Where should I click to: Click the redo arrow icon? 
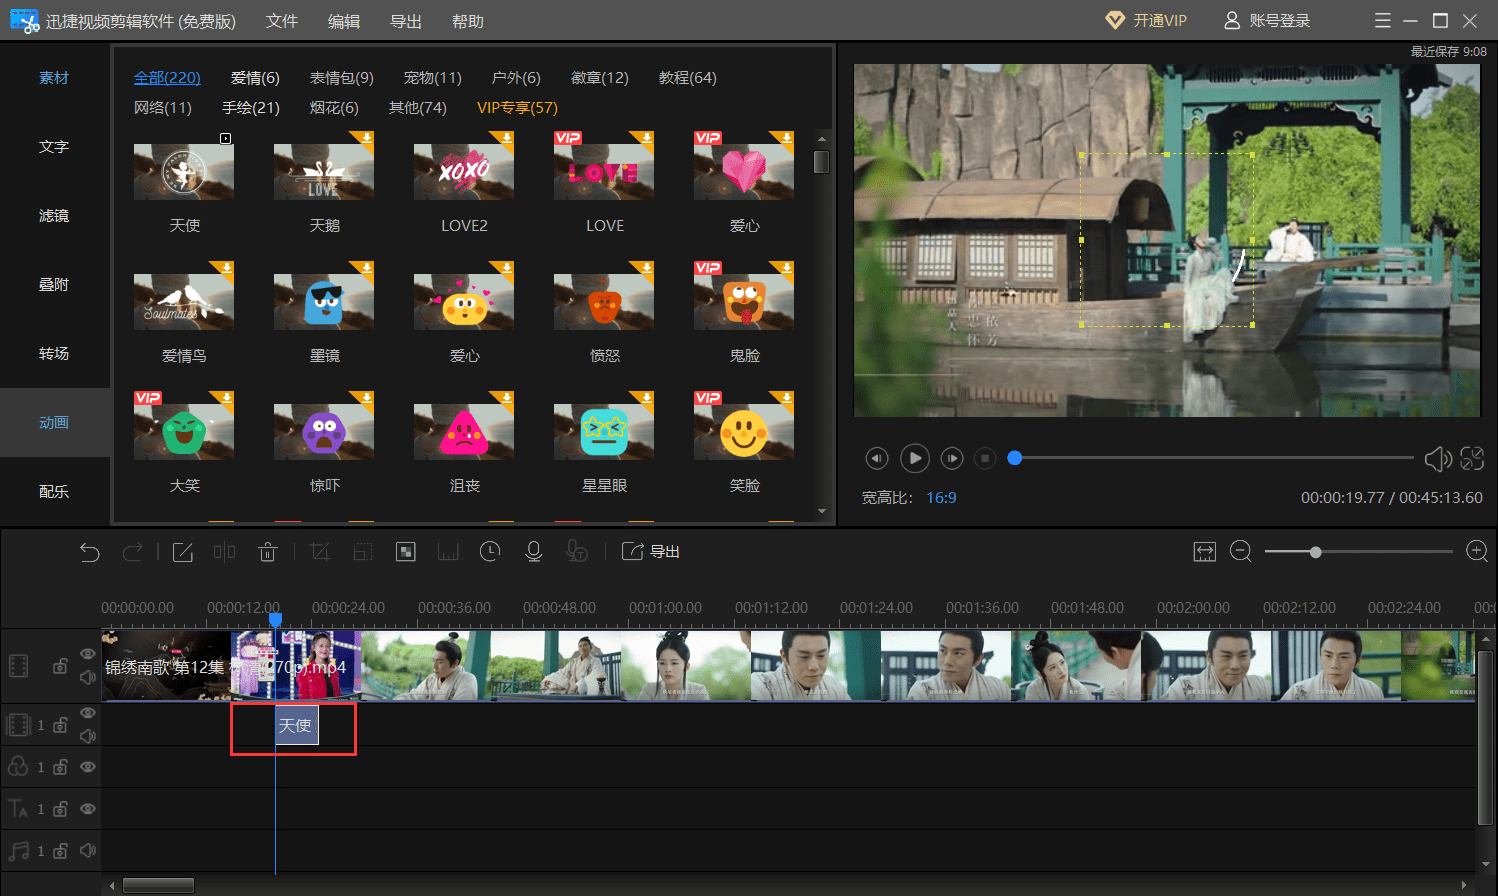coord(132,552)
